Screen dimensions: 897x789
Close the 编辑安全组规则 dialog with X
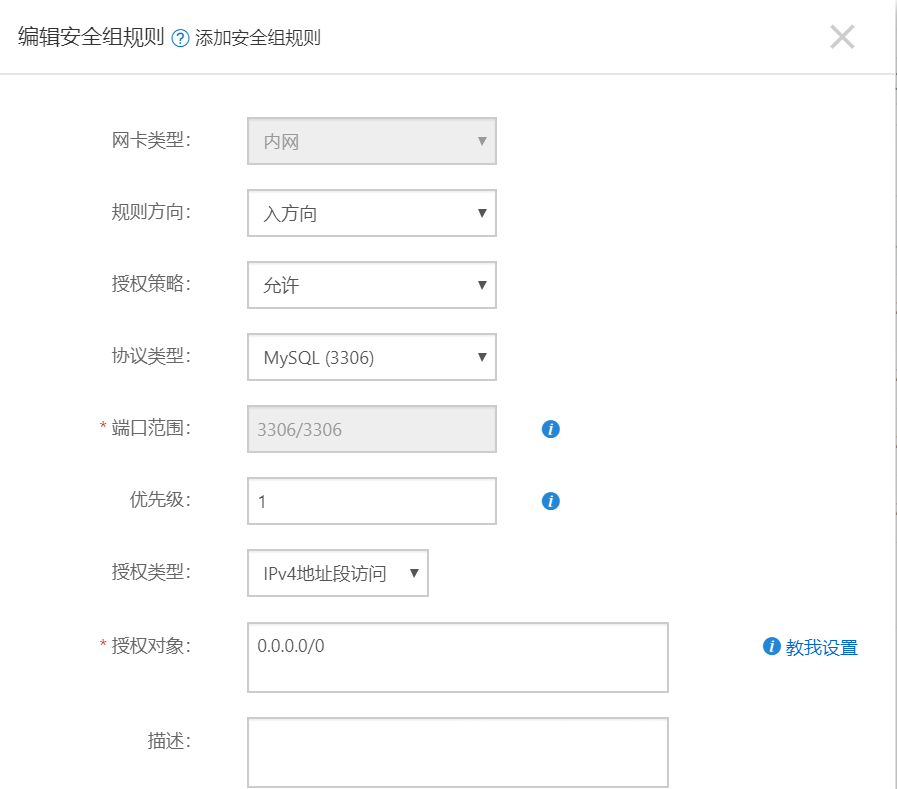click(x=842, y=37)
